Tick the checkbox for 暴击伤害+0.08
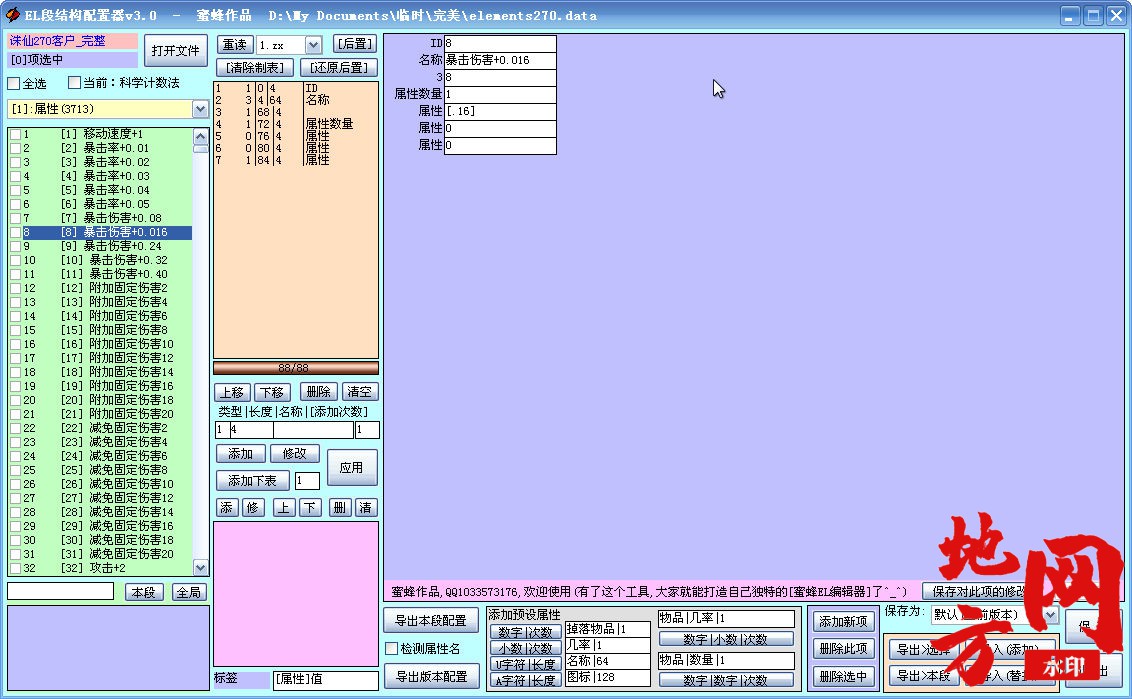 click(x=15, y=218)
